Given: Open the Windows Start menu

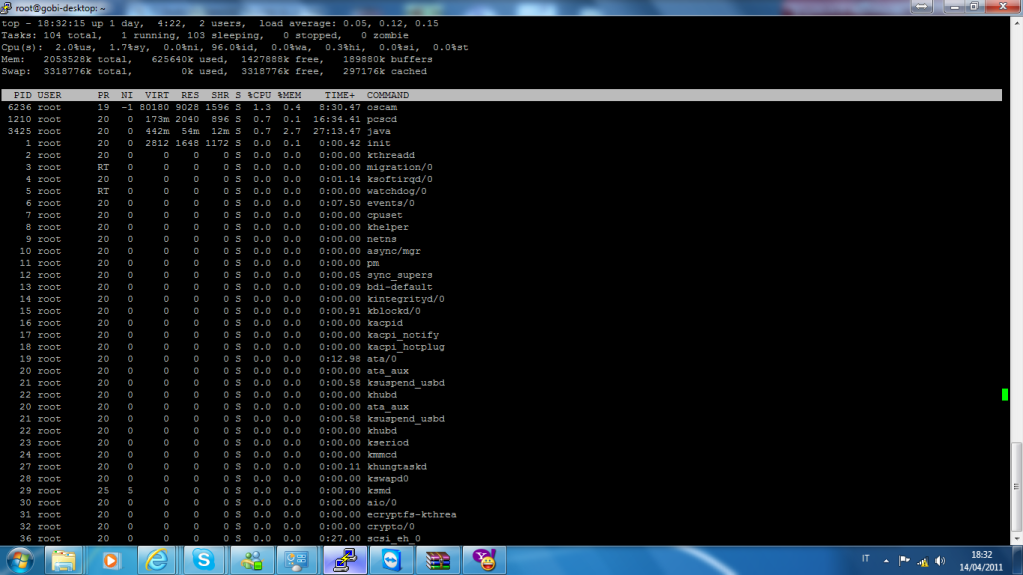Looking at the screenshot, I should click(20, 560).
